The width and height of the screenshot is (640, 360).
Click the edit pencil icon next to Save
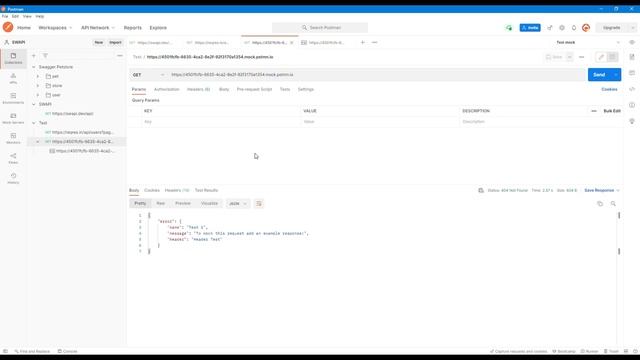tap(601, 57)
